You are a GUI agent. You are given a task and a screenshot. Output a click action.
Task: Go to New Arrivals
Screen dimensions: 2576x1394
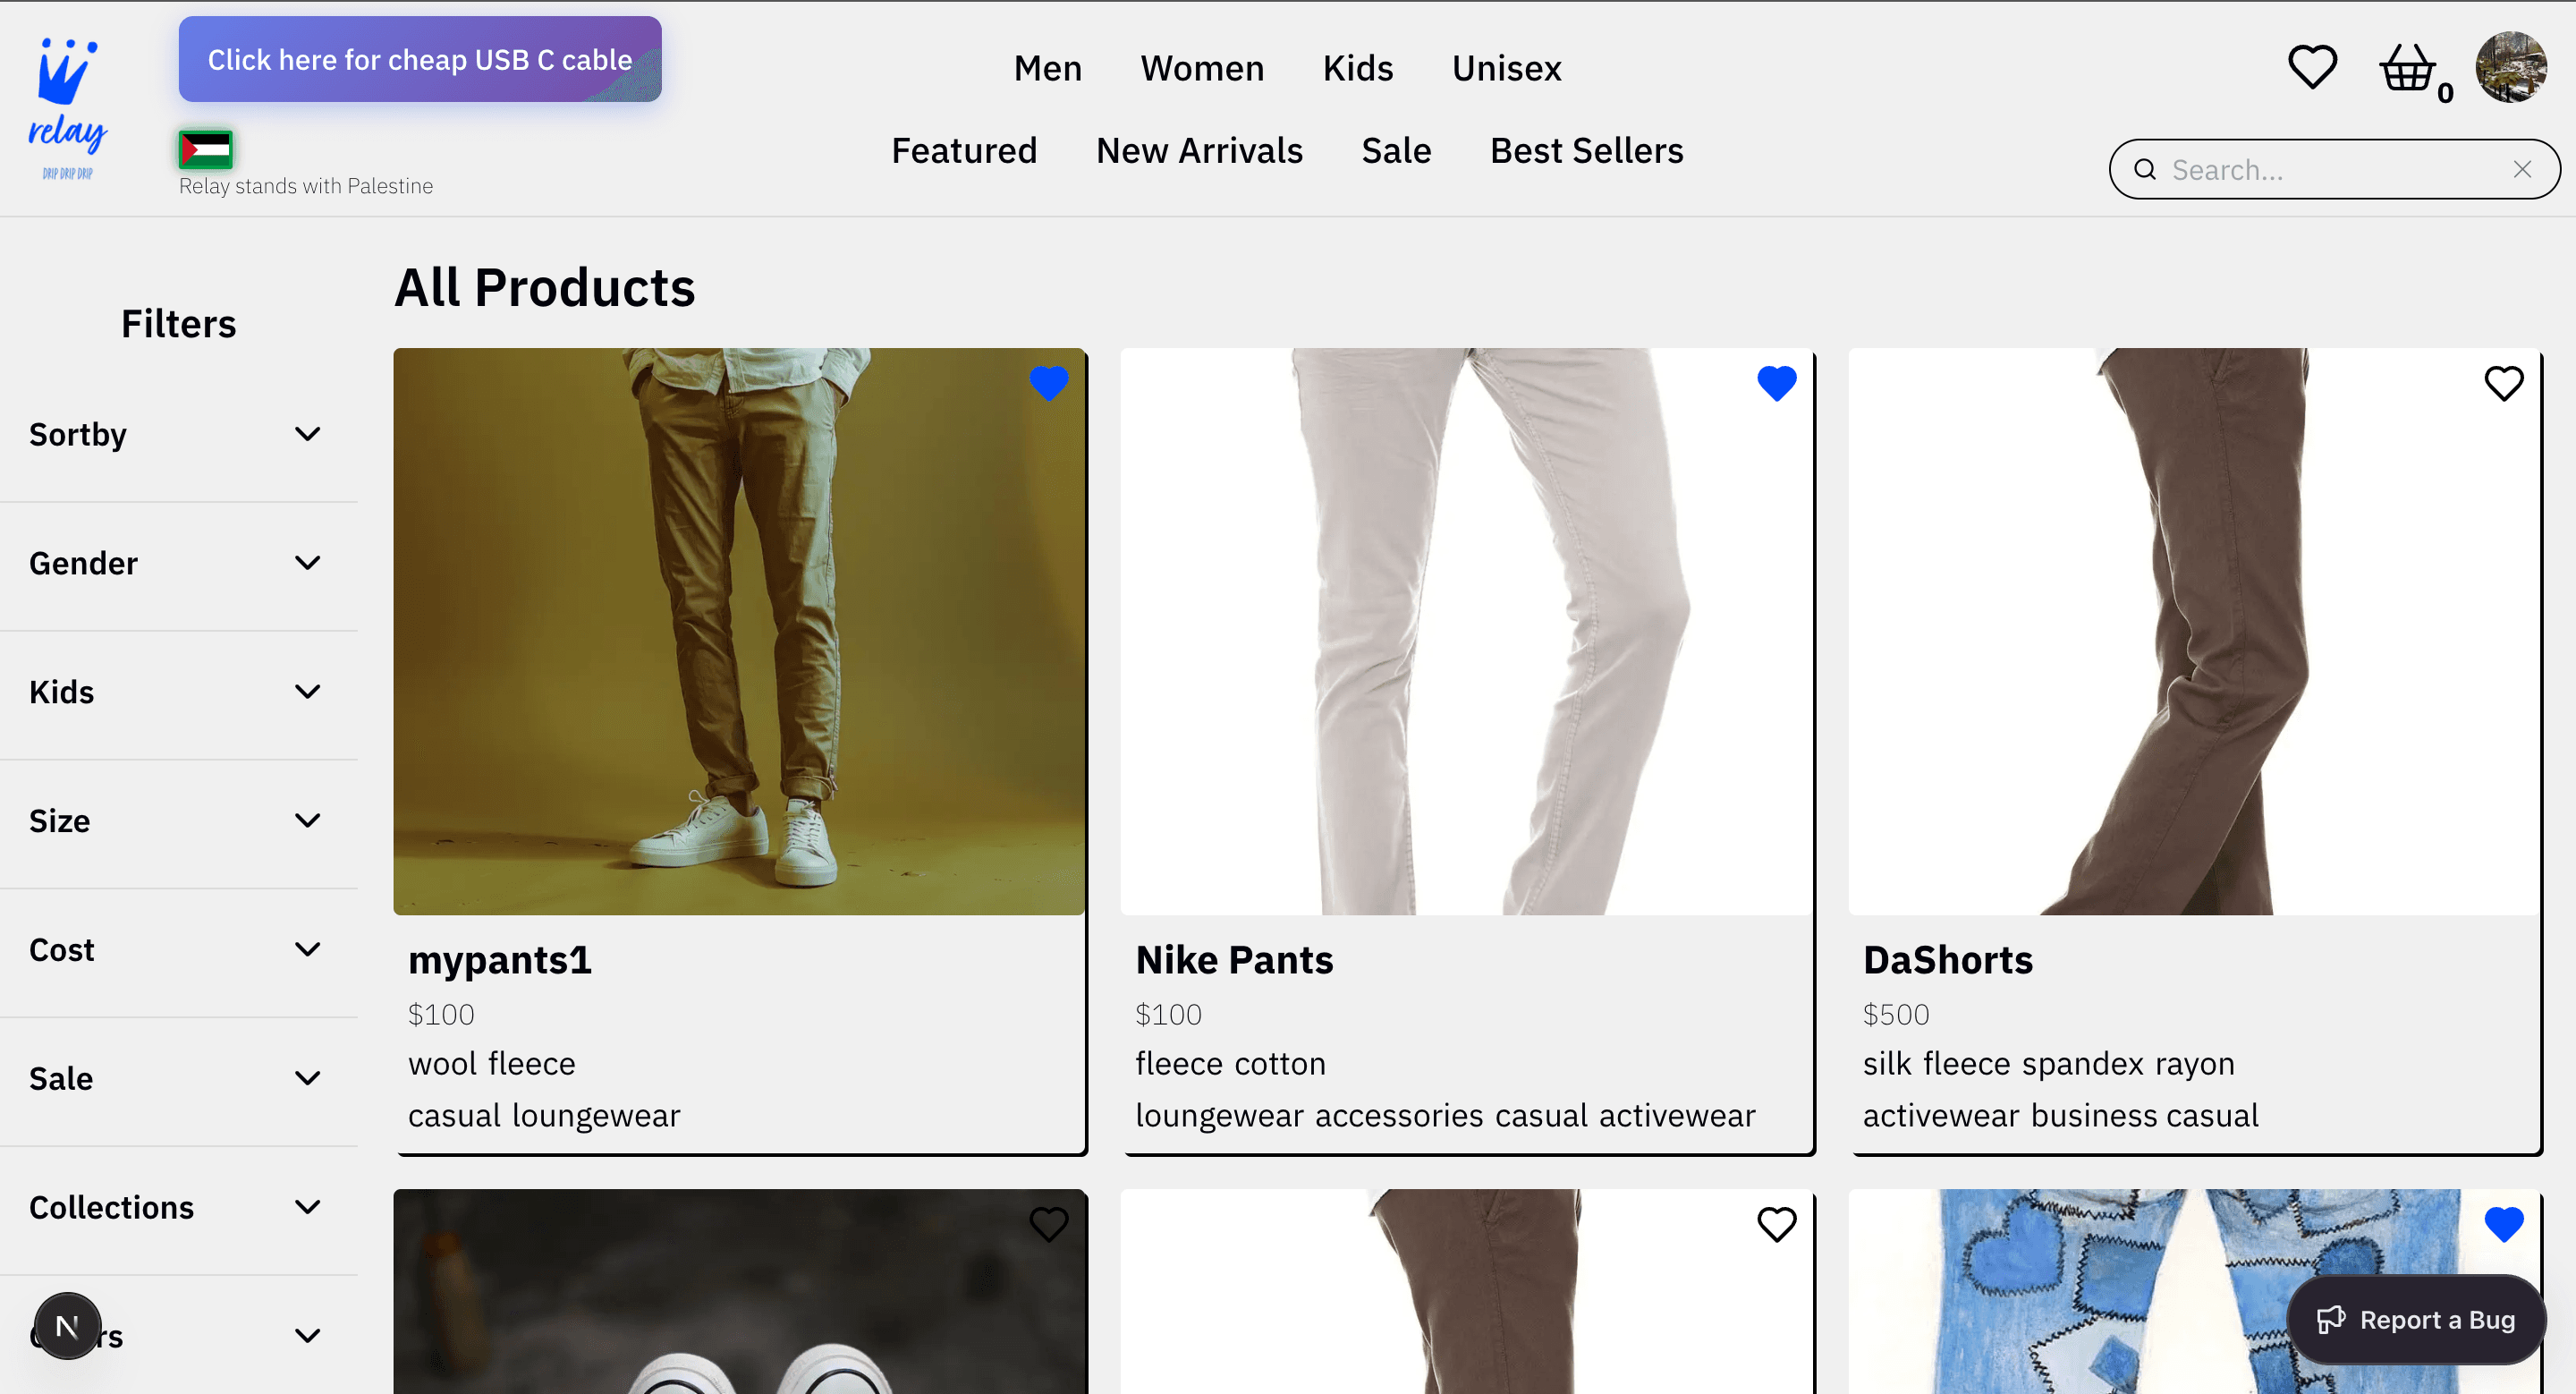click(x=1199, y=150)
